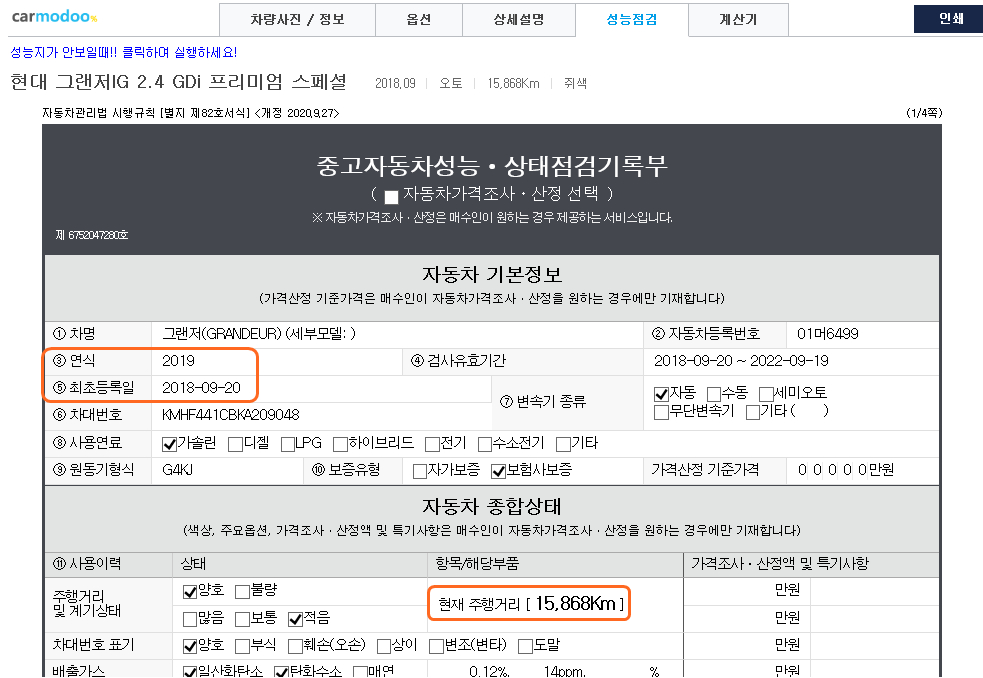Image resolution: width=983 pixels, height=678 pixels.
Task: Open the 상세설명 tab
Action: pyautogui.click(x=519, y=19)
